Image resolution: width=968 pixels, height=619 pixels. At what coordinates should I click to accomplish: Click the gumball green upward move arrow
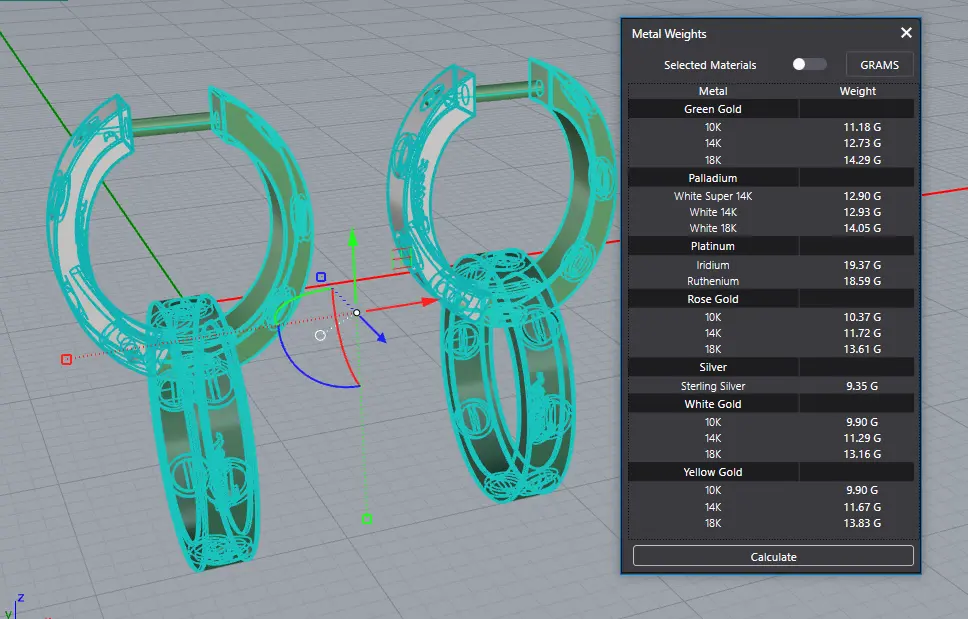(x=352, y=242)
